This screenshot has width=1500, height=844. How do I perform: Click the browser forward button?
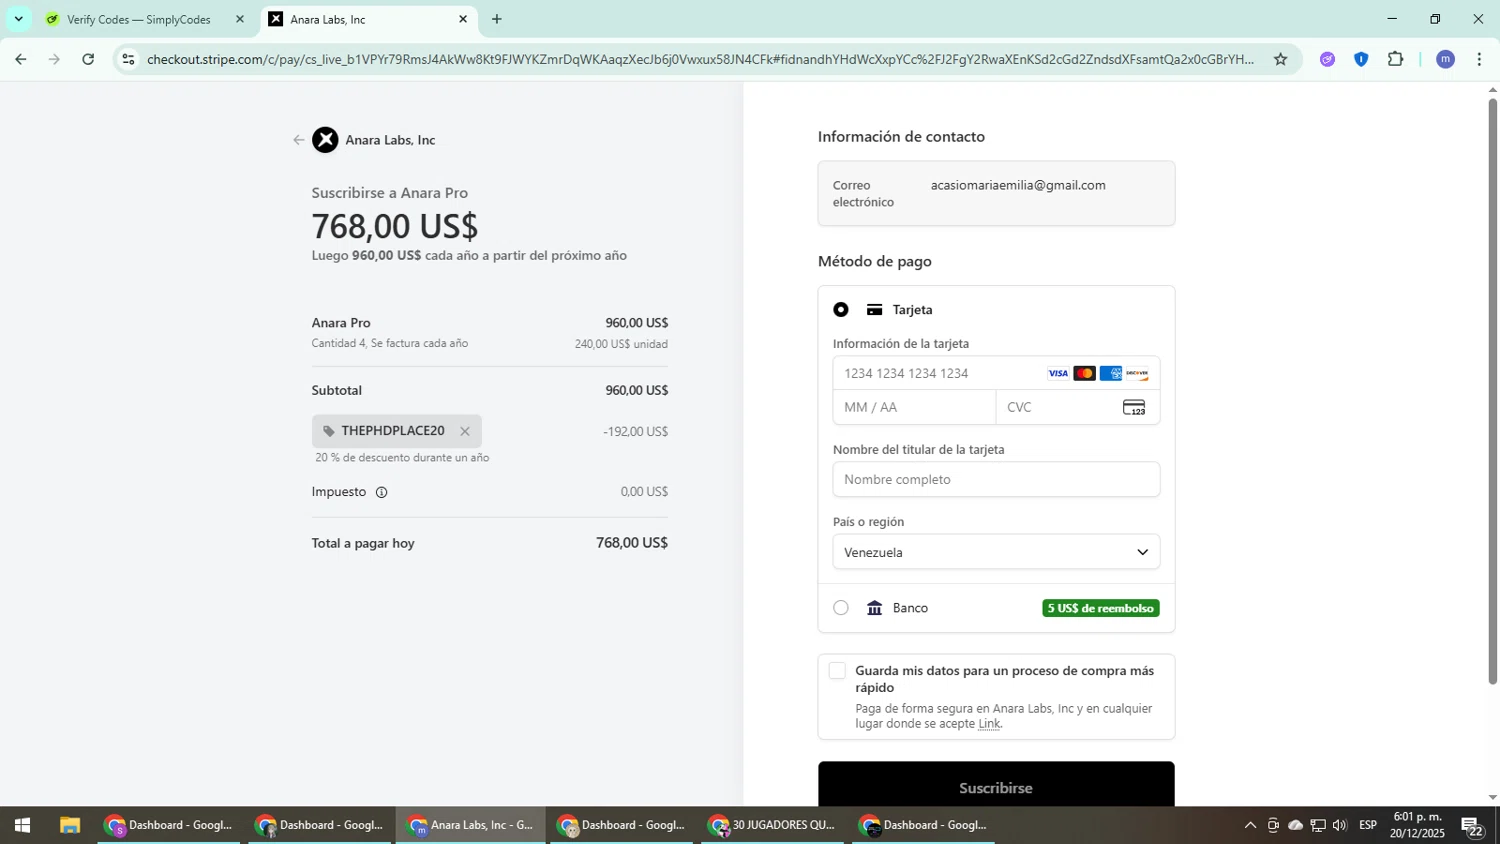pyautogui.click(x=55, y=59)
